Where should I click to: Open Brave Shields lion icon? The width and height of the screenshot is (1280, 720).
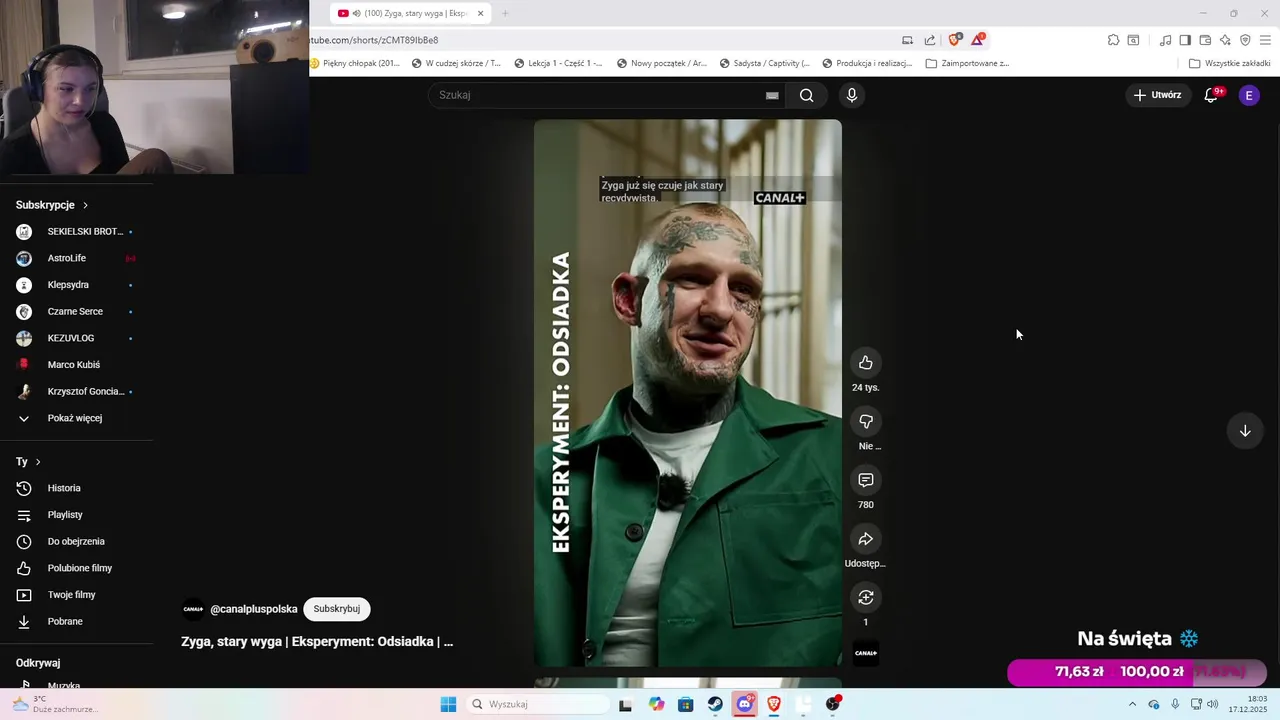(954, 40)
